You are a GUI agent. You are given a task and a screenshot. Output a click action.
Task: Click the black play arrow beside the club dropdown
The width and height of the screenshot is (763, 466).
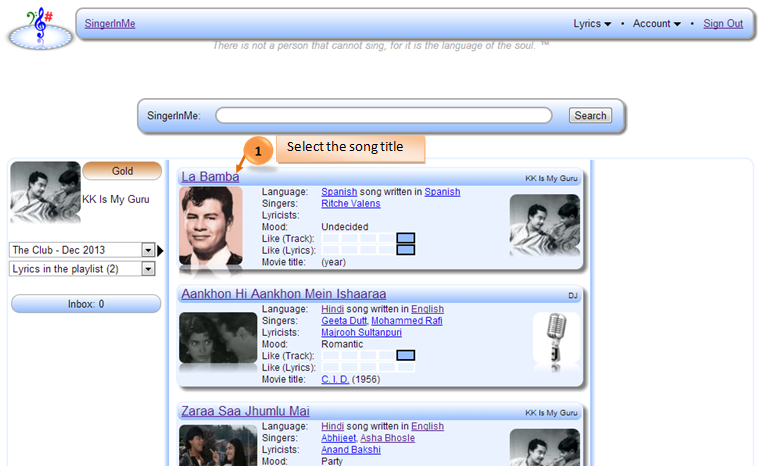click(160, 251)
